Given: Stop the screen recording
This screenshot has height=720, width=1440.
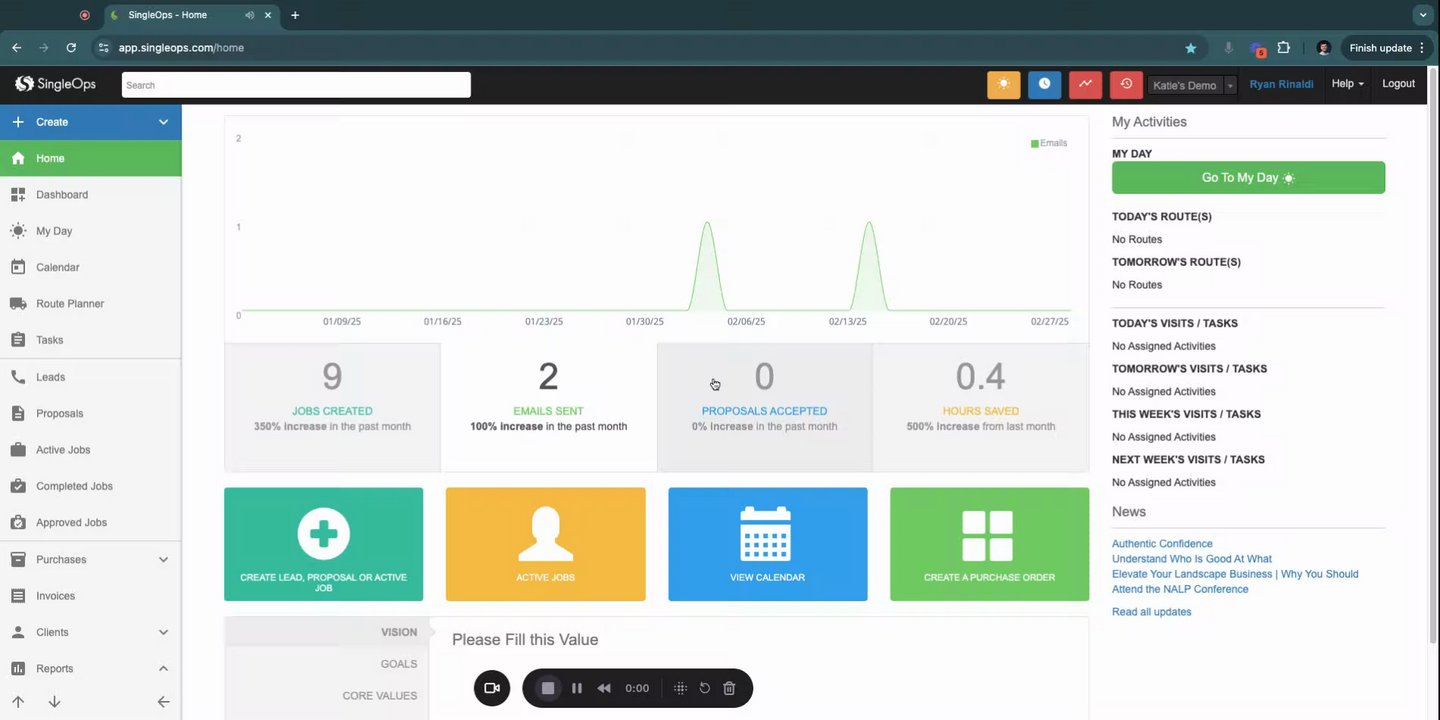Looking at the screenshot, I should tap(548, 688).
